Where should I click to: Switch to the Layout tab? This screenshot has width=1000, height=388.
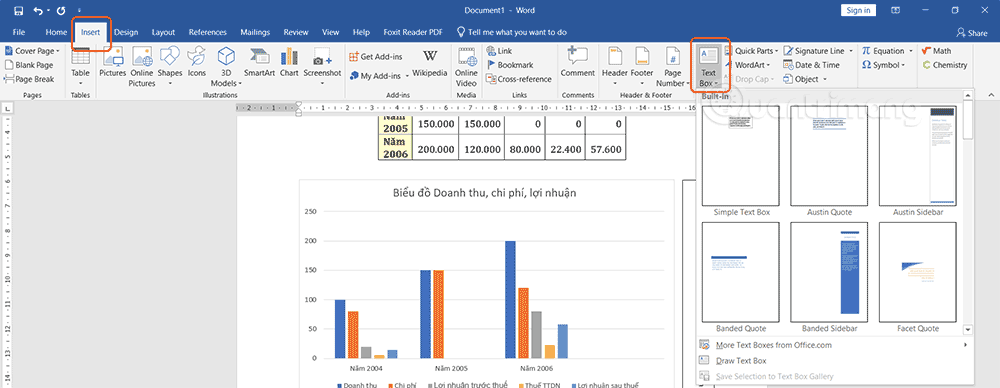click(163, 32)
